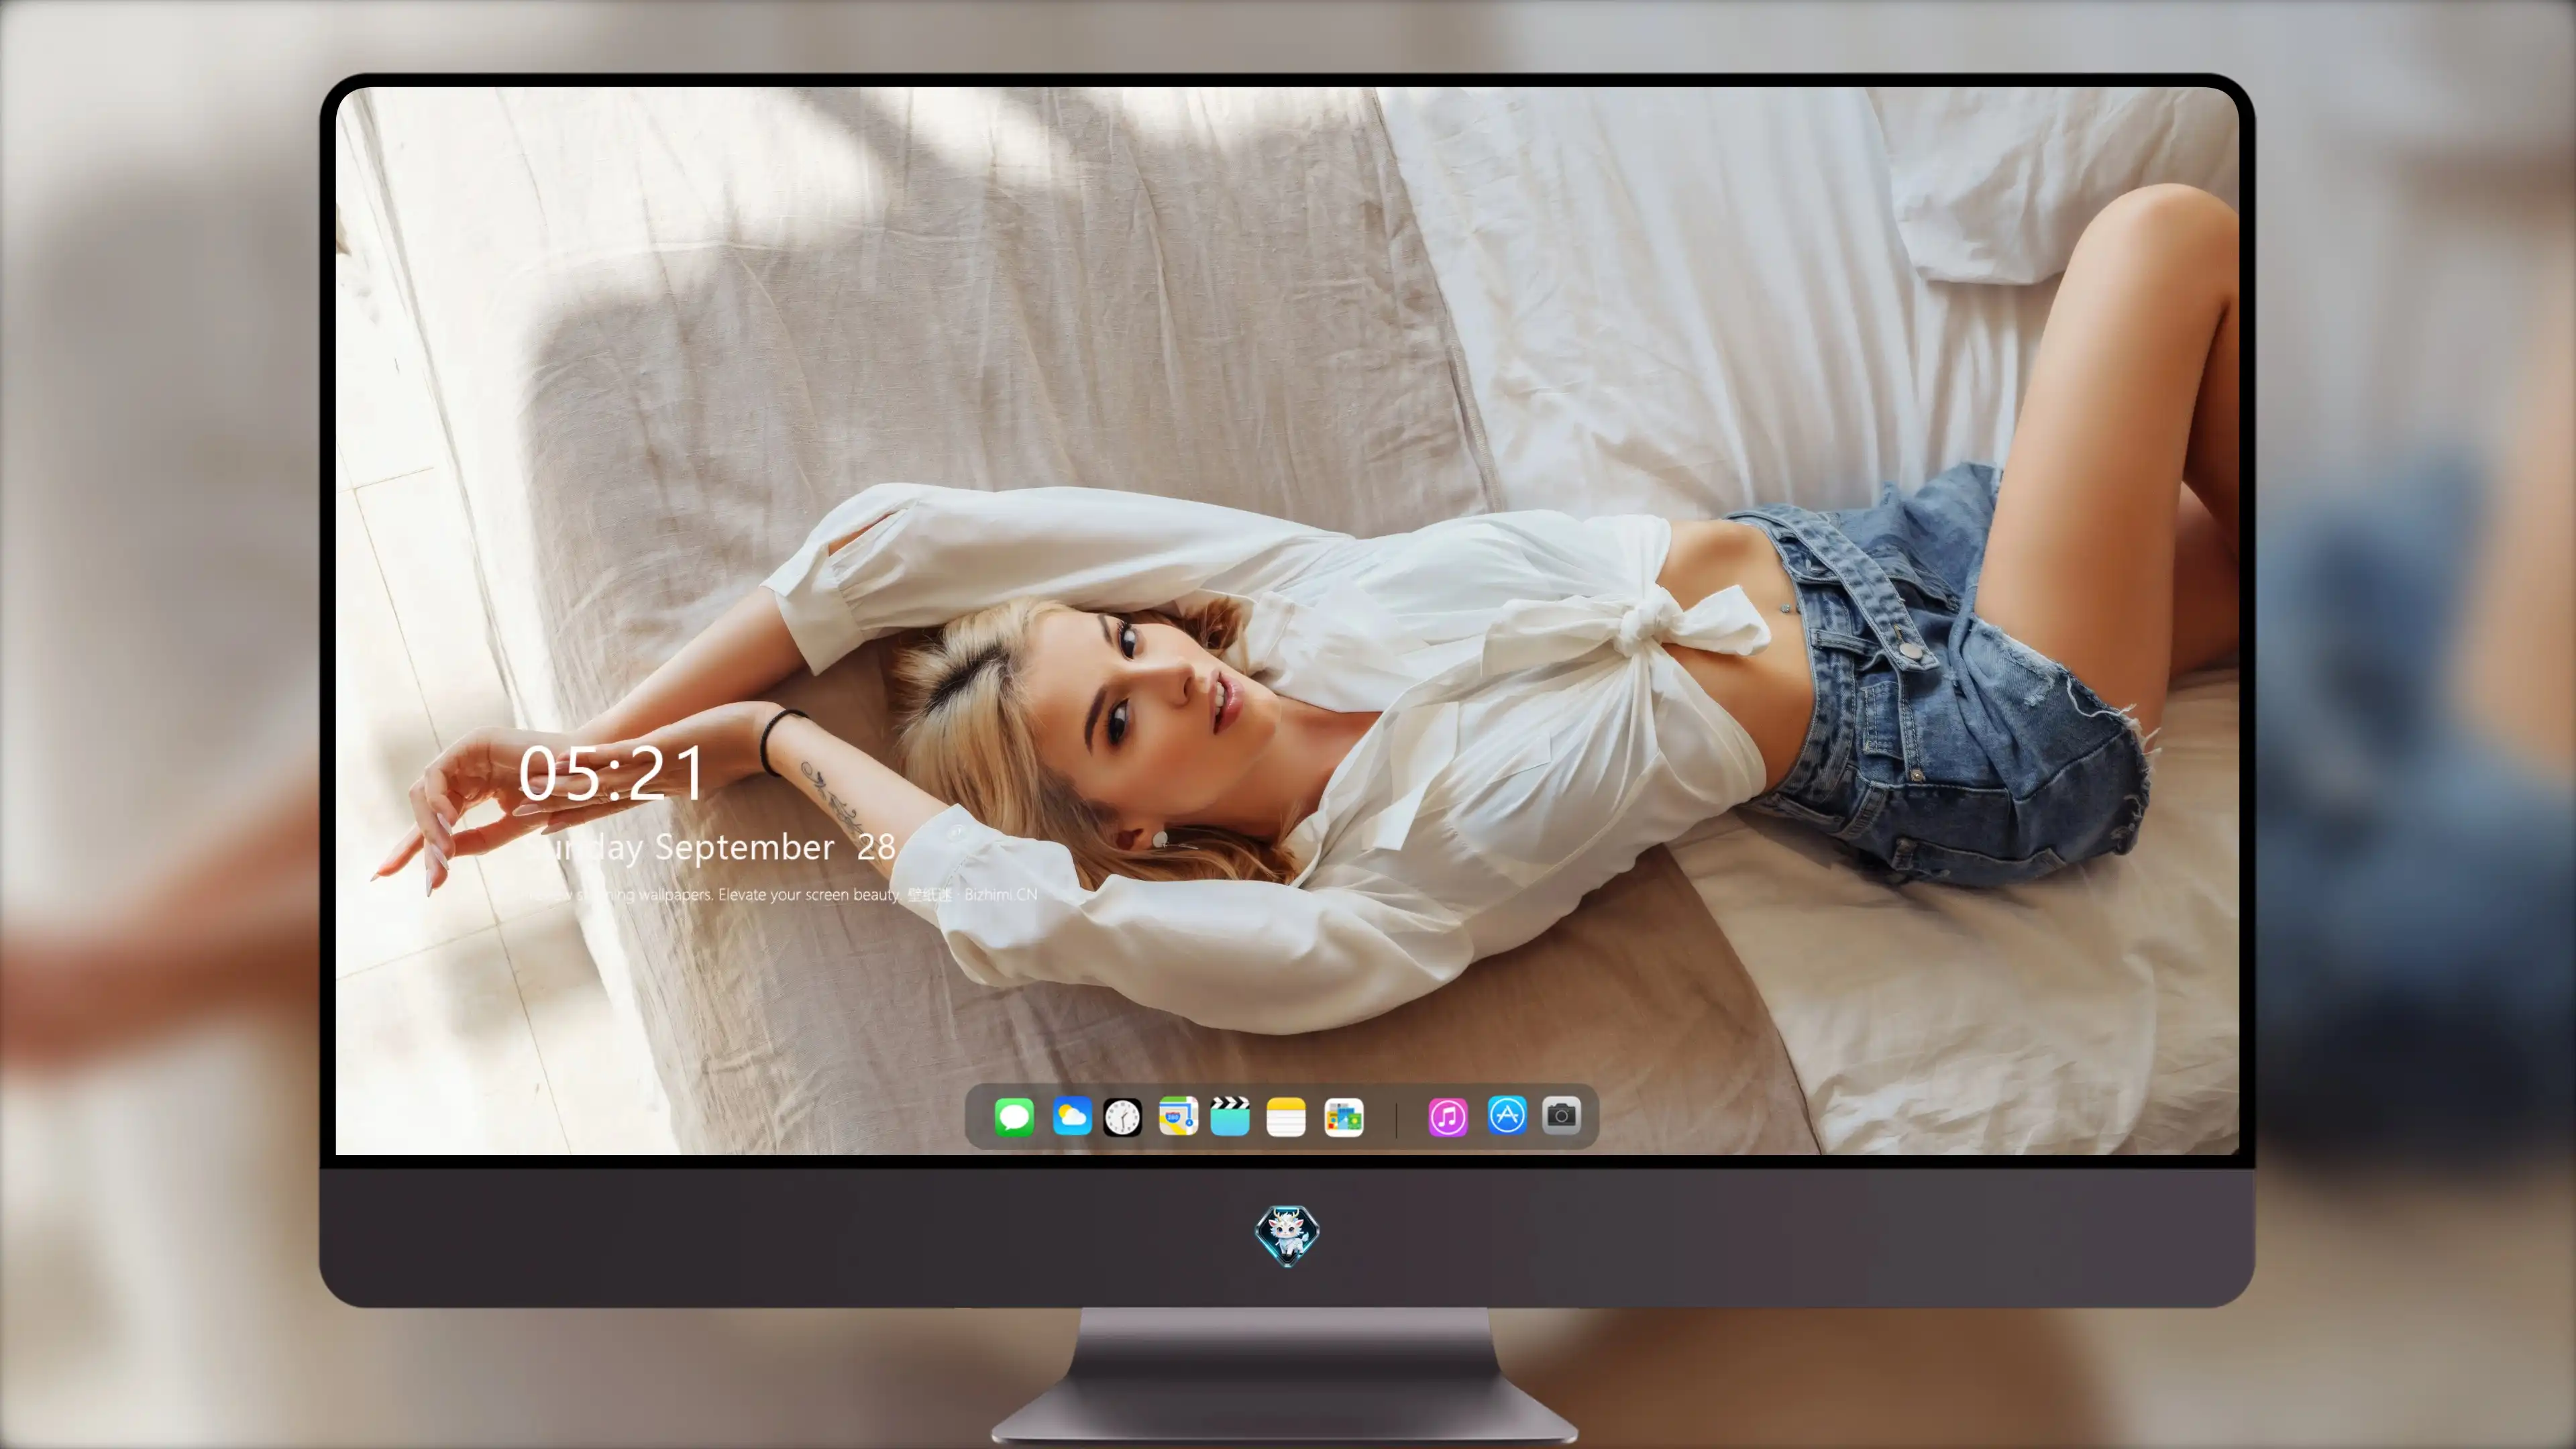
Task: Click the 05:21 clock widget
Action: point(612,773)
